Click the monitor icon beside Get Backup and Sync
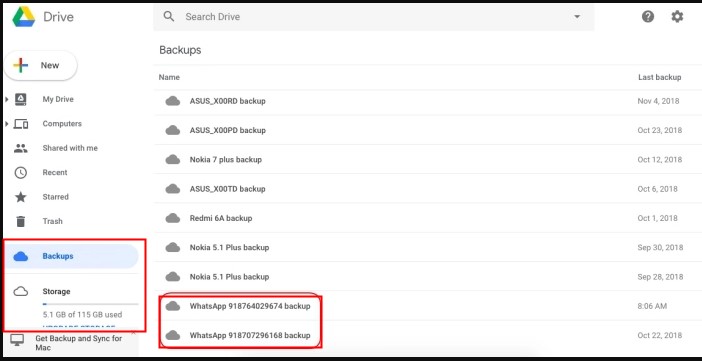The height and width of the screenshot is (361, 702). tap(17, 340)
